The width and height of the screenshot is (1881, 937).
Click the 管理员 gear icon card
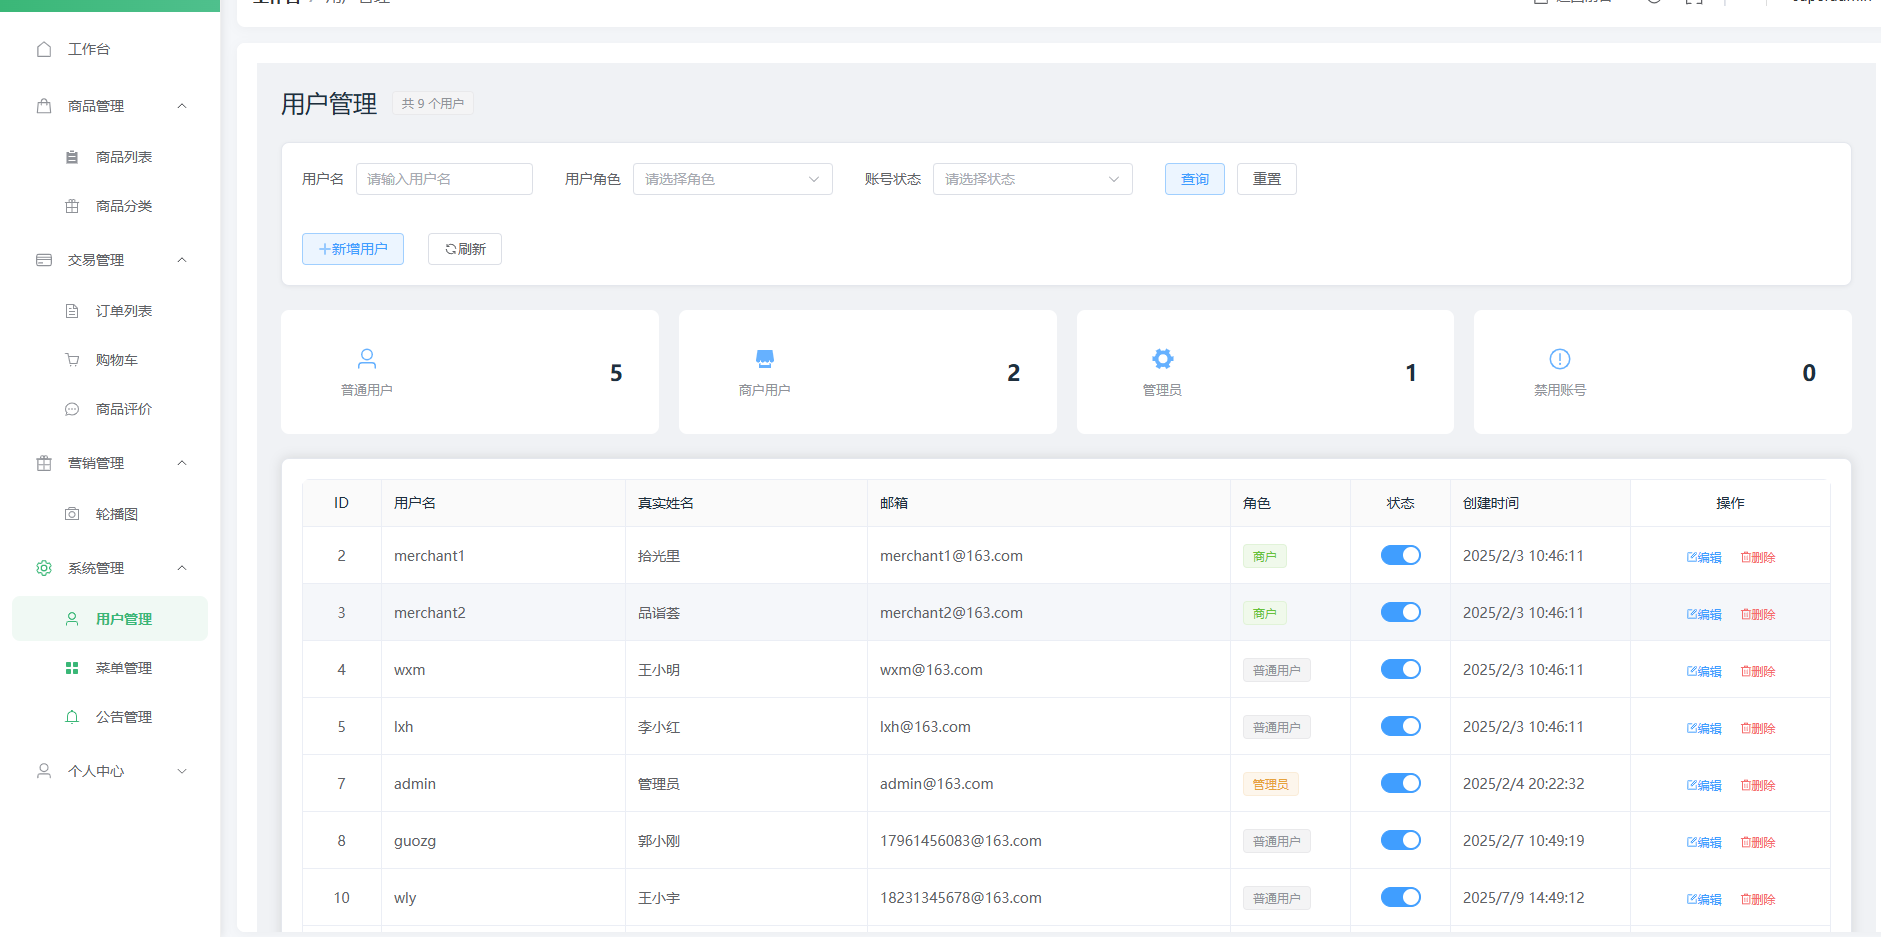coord(1162,359)
